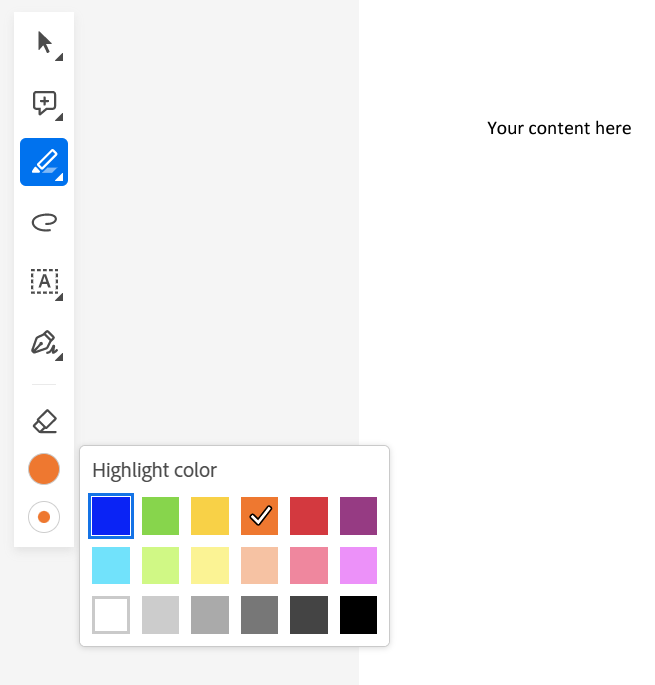Pick the white highlight swatch
Viewport: 655px width, 685px height.
[110, 615]
